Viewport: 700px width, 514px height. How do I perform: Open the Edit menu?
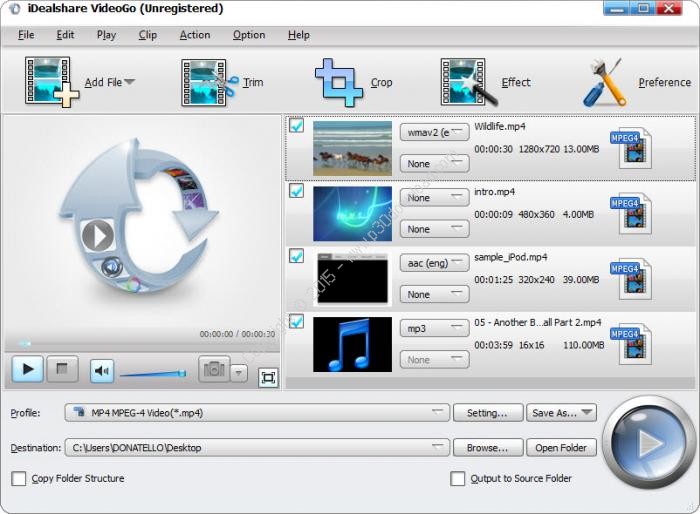coord(65,35)
